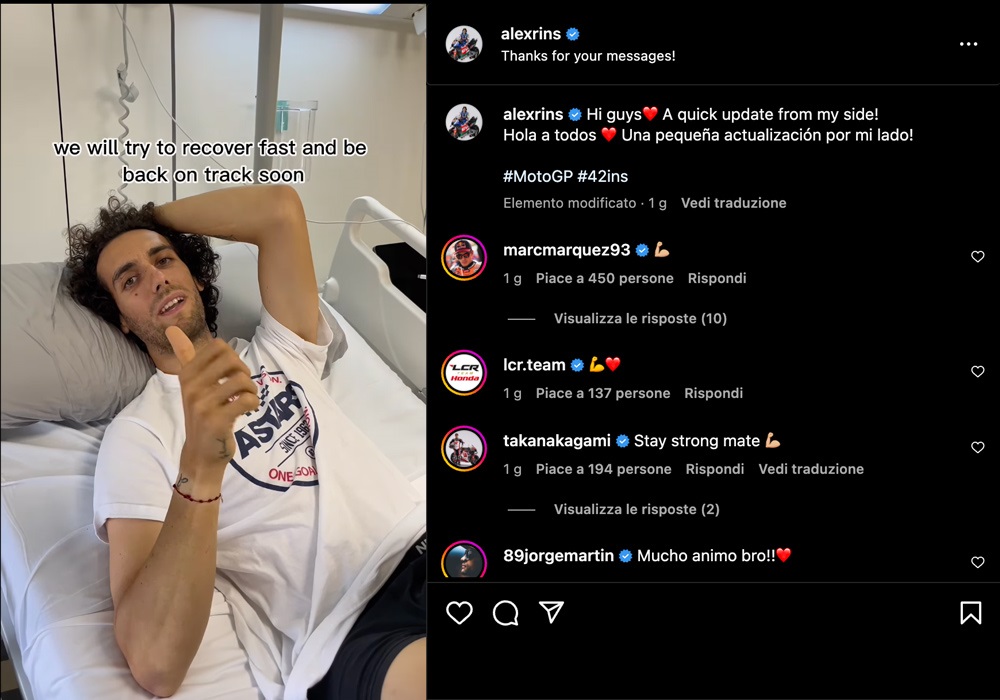Like the post with the heart icon
The width and height of the screenshot is (1000, 700).
click(459, 613)
